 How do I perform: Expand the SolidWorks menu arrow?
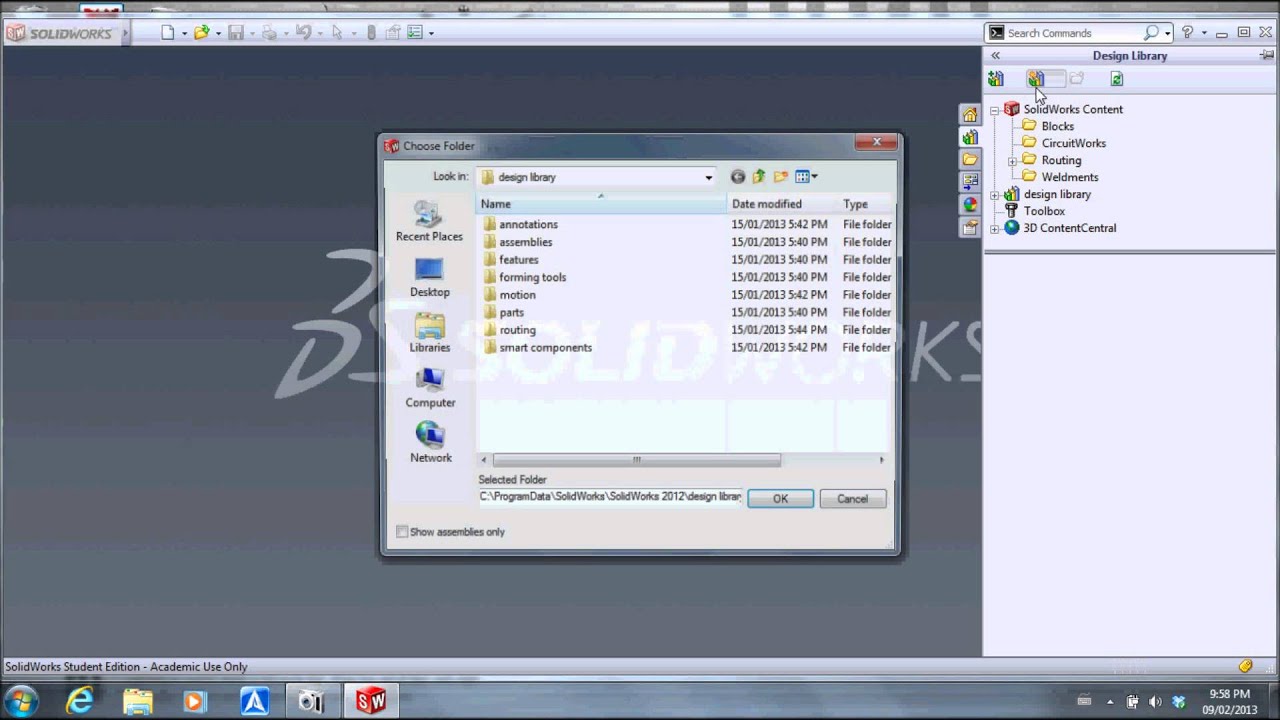pyautogui.click(x=126, y=33)
